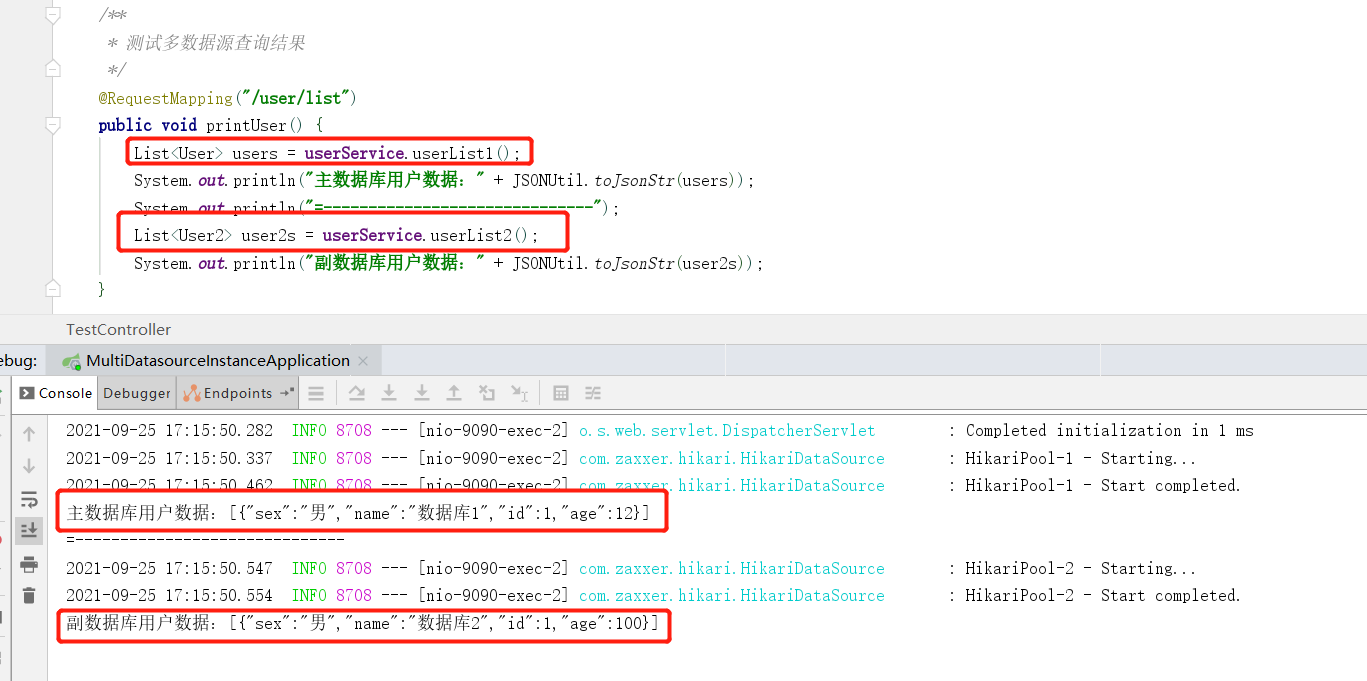Click "HikariPool-1 - Starting..." log message
This screenshot has height=681, width=1367.
tap(1080, 459)
